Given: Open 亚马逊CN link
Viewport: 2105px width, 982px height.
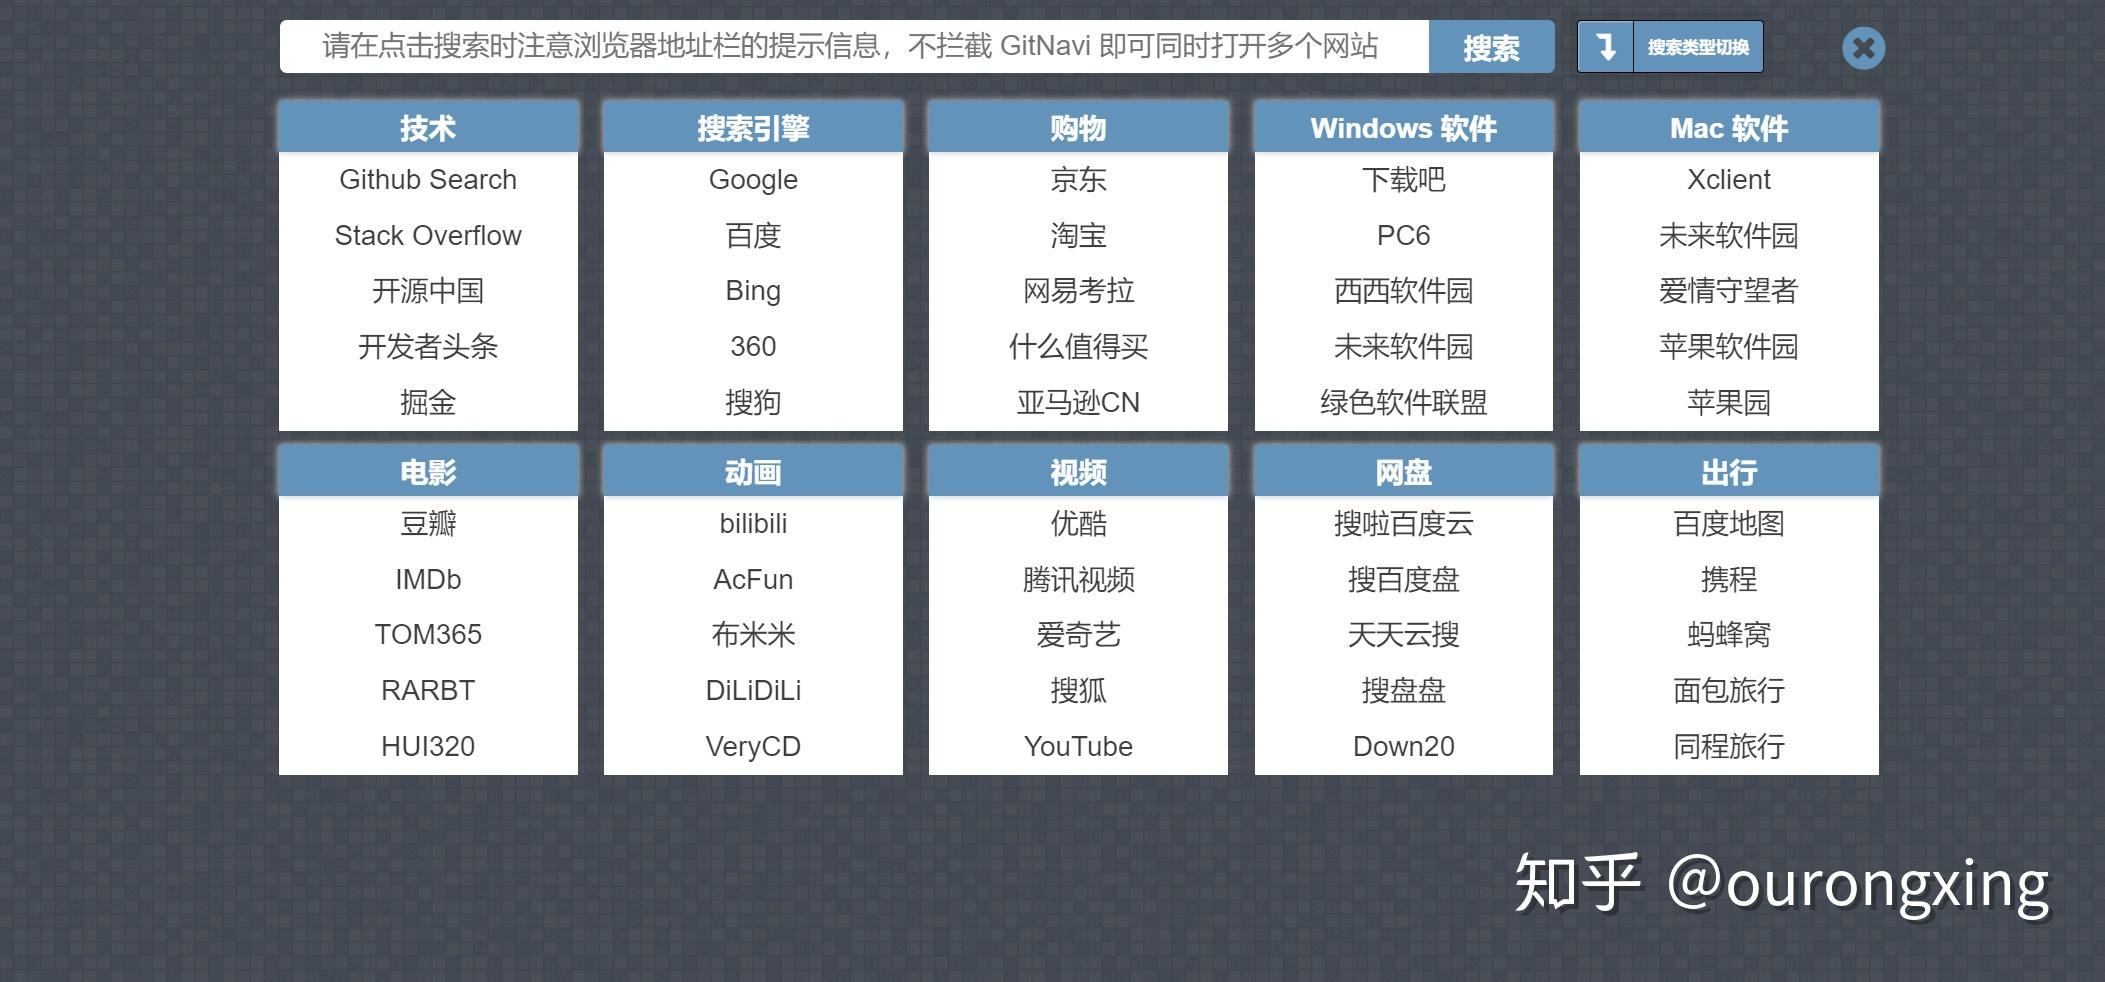Looking at the screenshot, I should [1078, 403].
